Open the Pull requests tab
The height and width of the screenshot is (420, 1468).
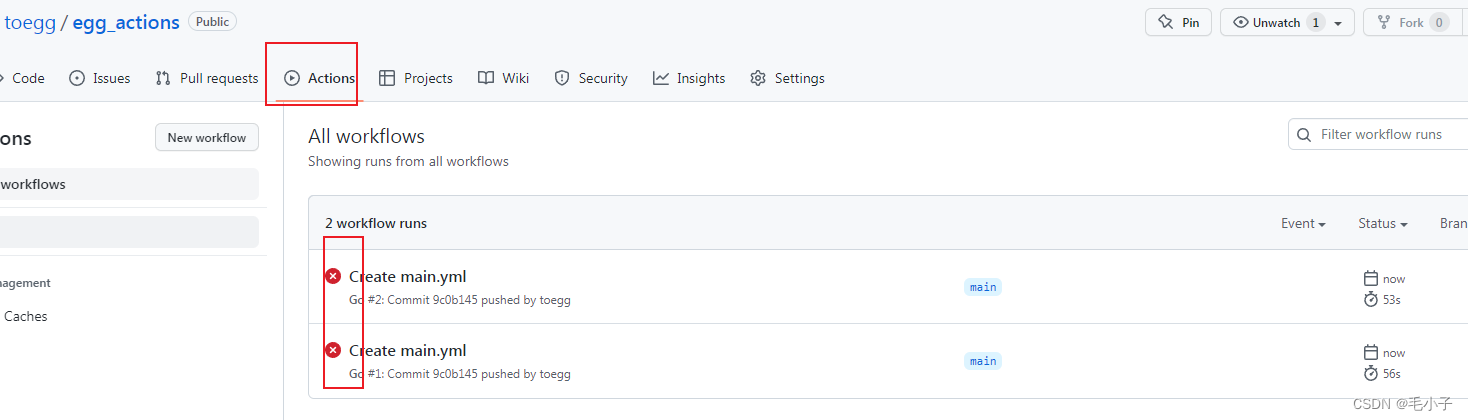(x=207, y=78)
